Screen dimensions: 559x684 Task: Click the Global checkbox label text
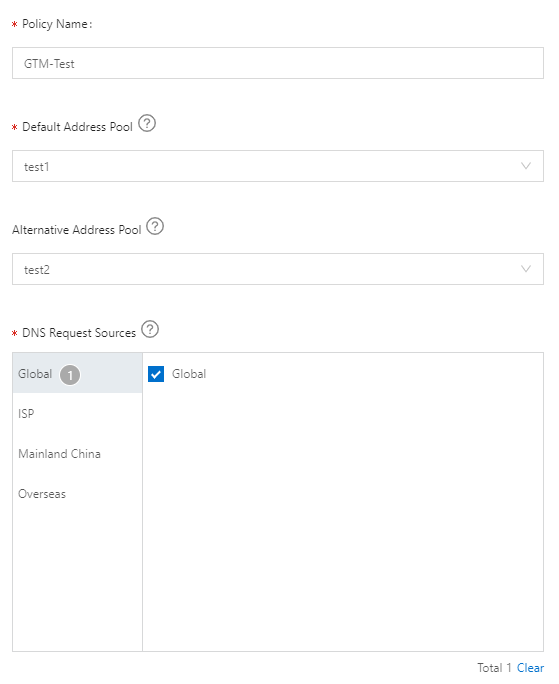pos(189,374)
